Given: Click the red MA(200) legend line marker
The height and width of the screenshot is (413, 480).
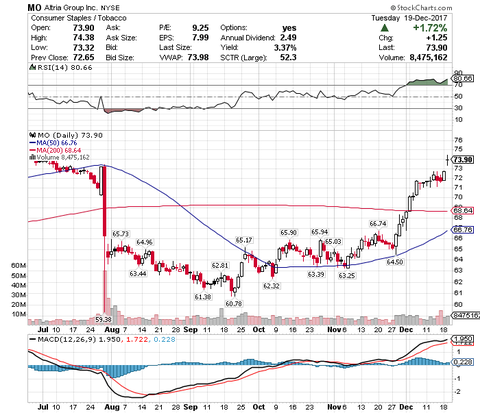Looking at the screenshot, I should [x=32, y=150].
